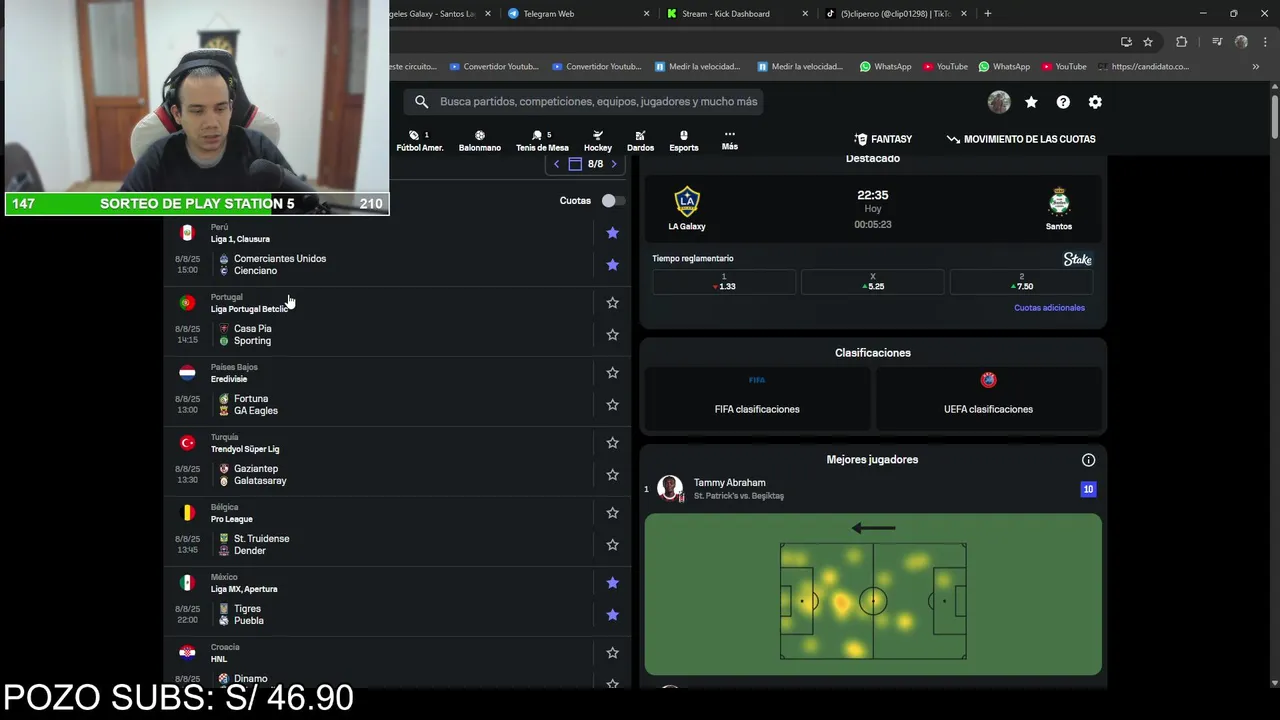Click Tammy Abraham's heatmap image
This screenshot has height=720, width=1280.
click(x=873, y=594)
